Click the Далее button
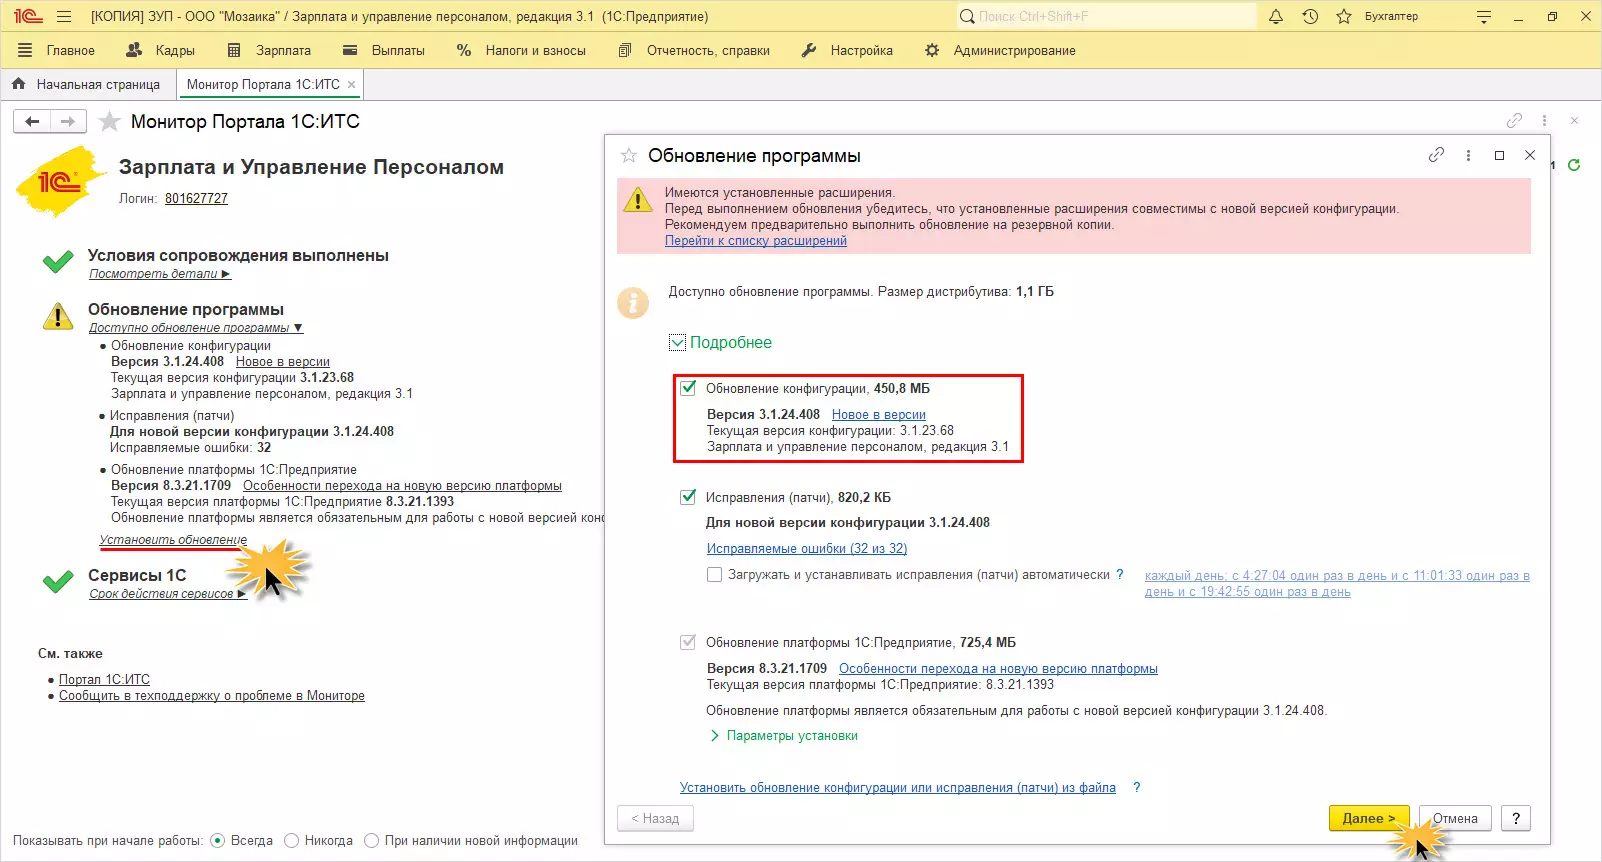This screenshot has height=862, width=1602. click(x=1369, y=818)
